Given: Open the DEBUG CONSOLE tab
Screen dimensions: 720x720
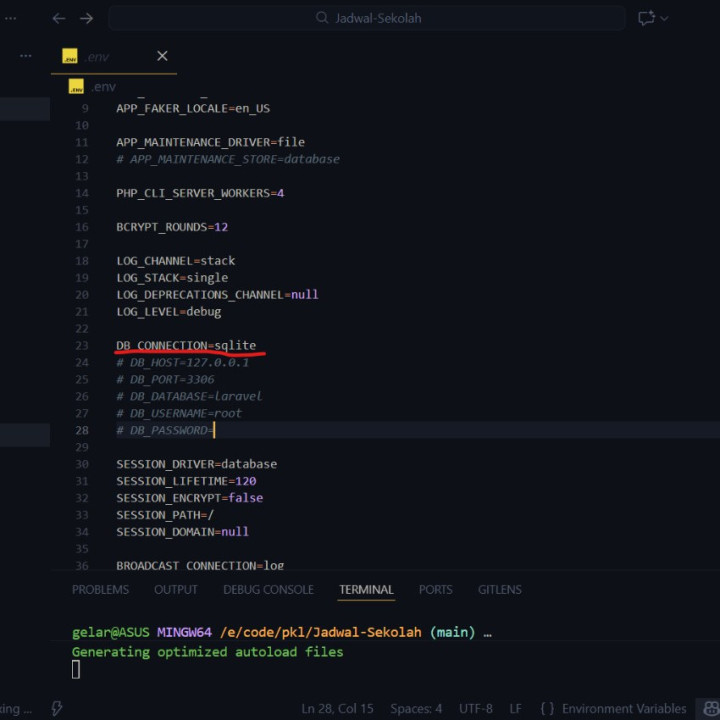Looking at the screenshot, I should coord(268,590).
